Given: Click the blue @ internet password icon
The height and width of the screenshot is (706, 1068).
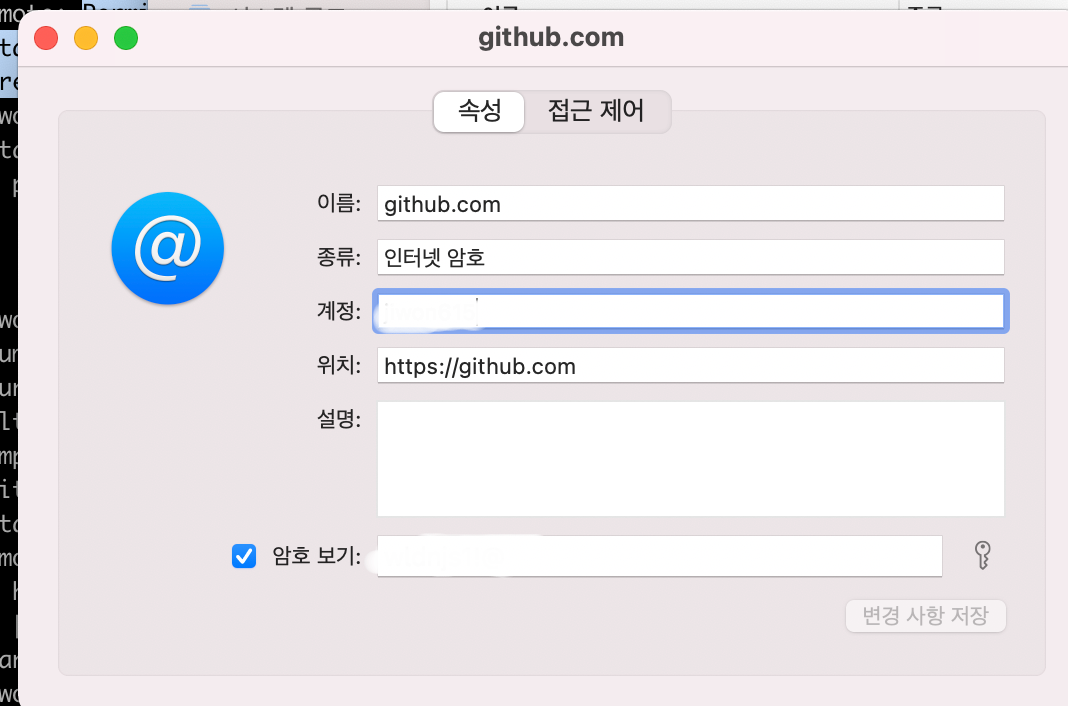Looking at the screenshot, I should tap(168, 248).
